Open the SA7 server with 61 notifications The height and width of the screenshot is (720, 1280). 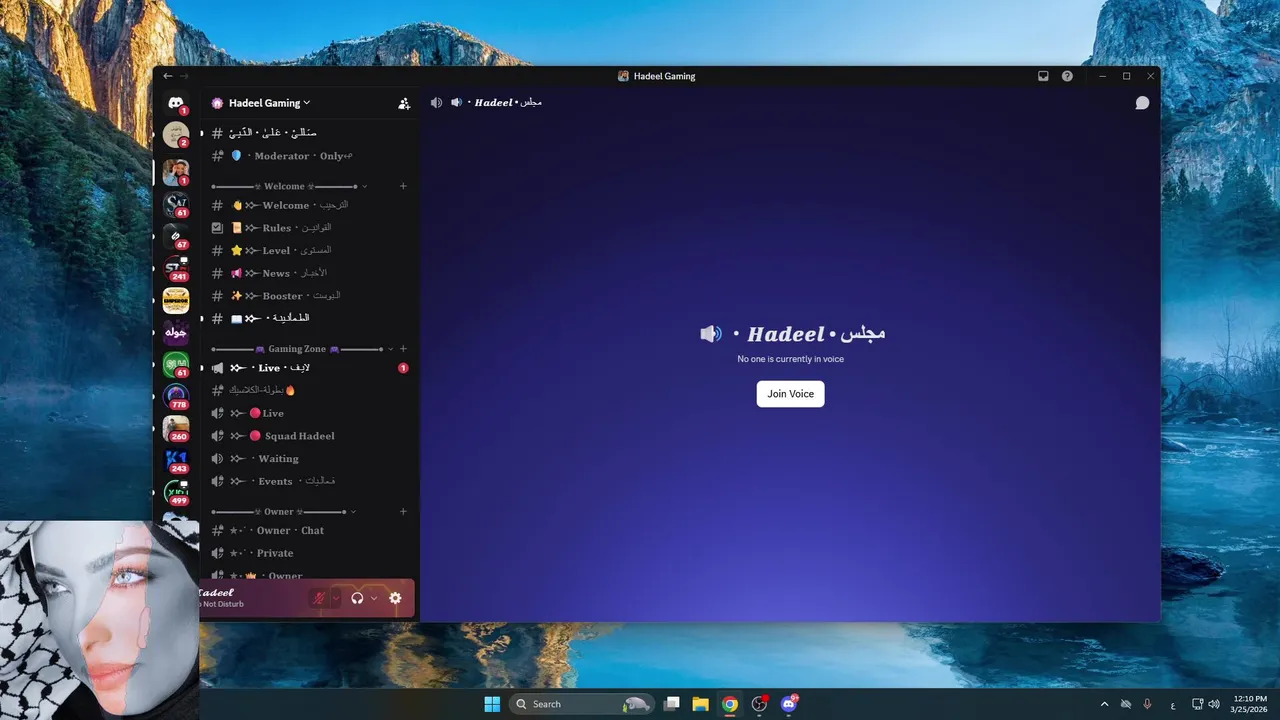(176, 204)
